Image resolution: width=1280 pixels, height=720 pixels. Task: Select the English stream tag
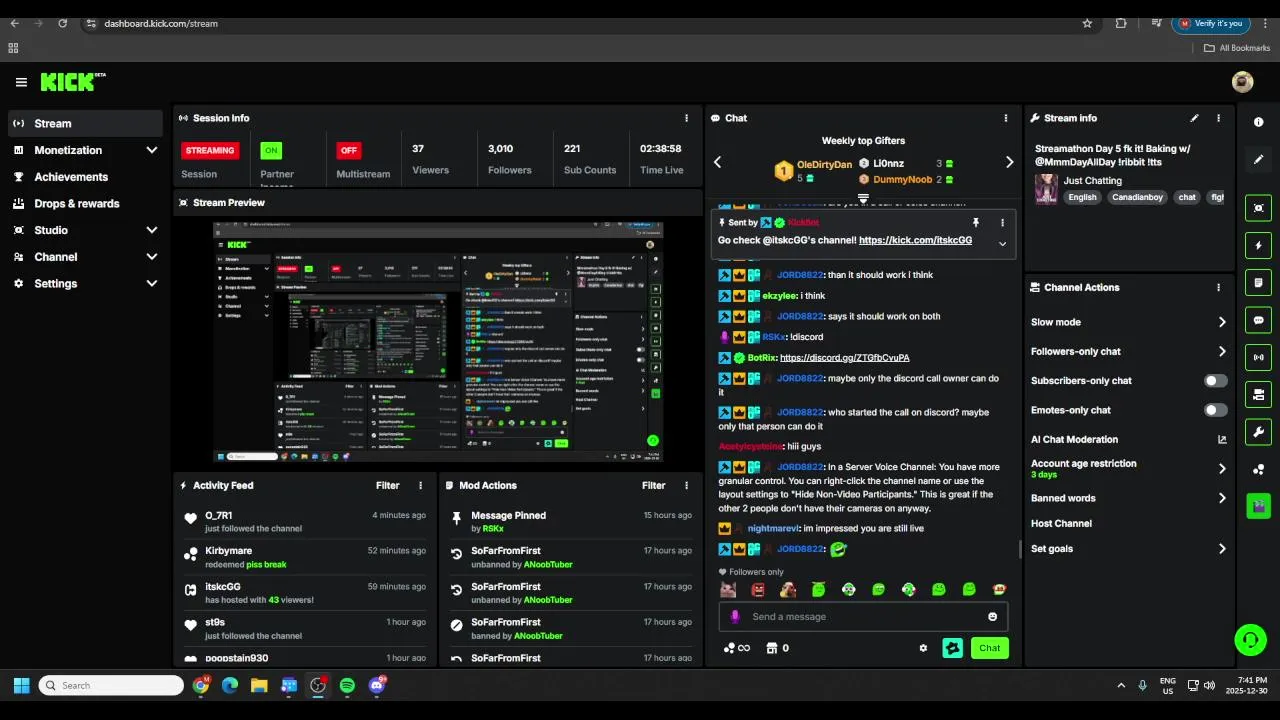(1082, 197)
